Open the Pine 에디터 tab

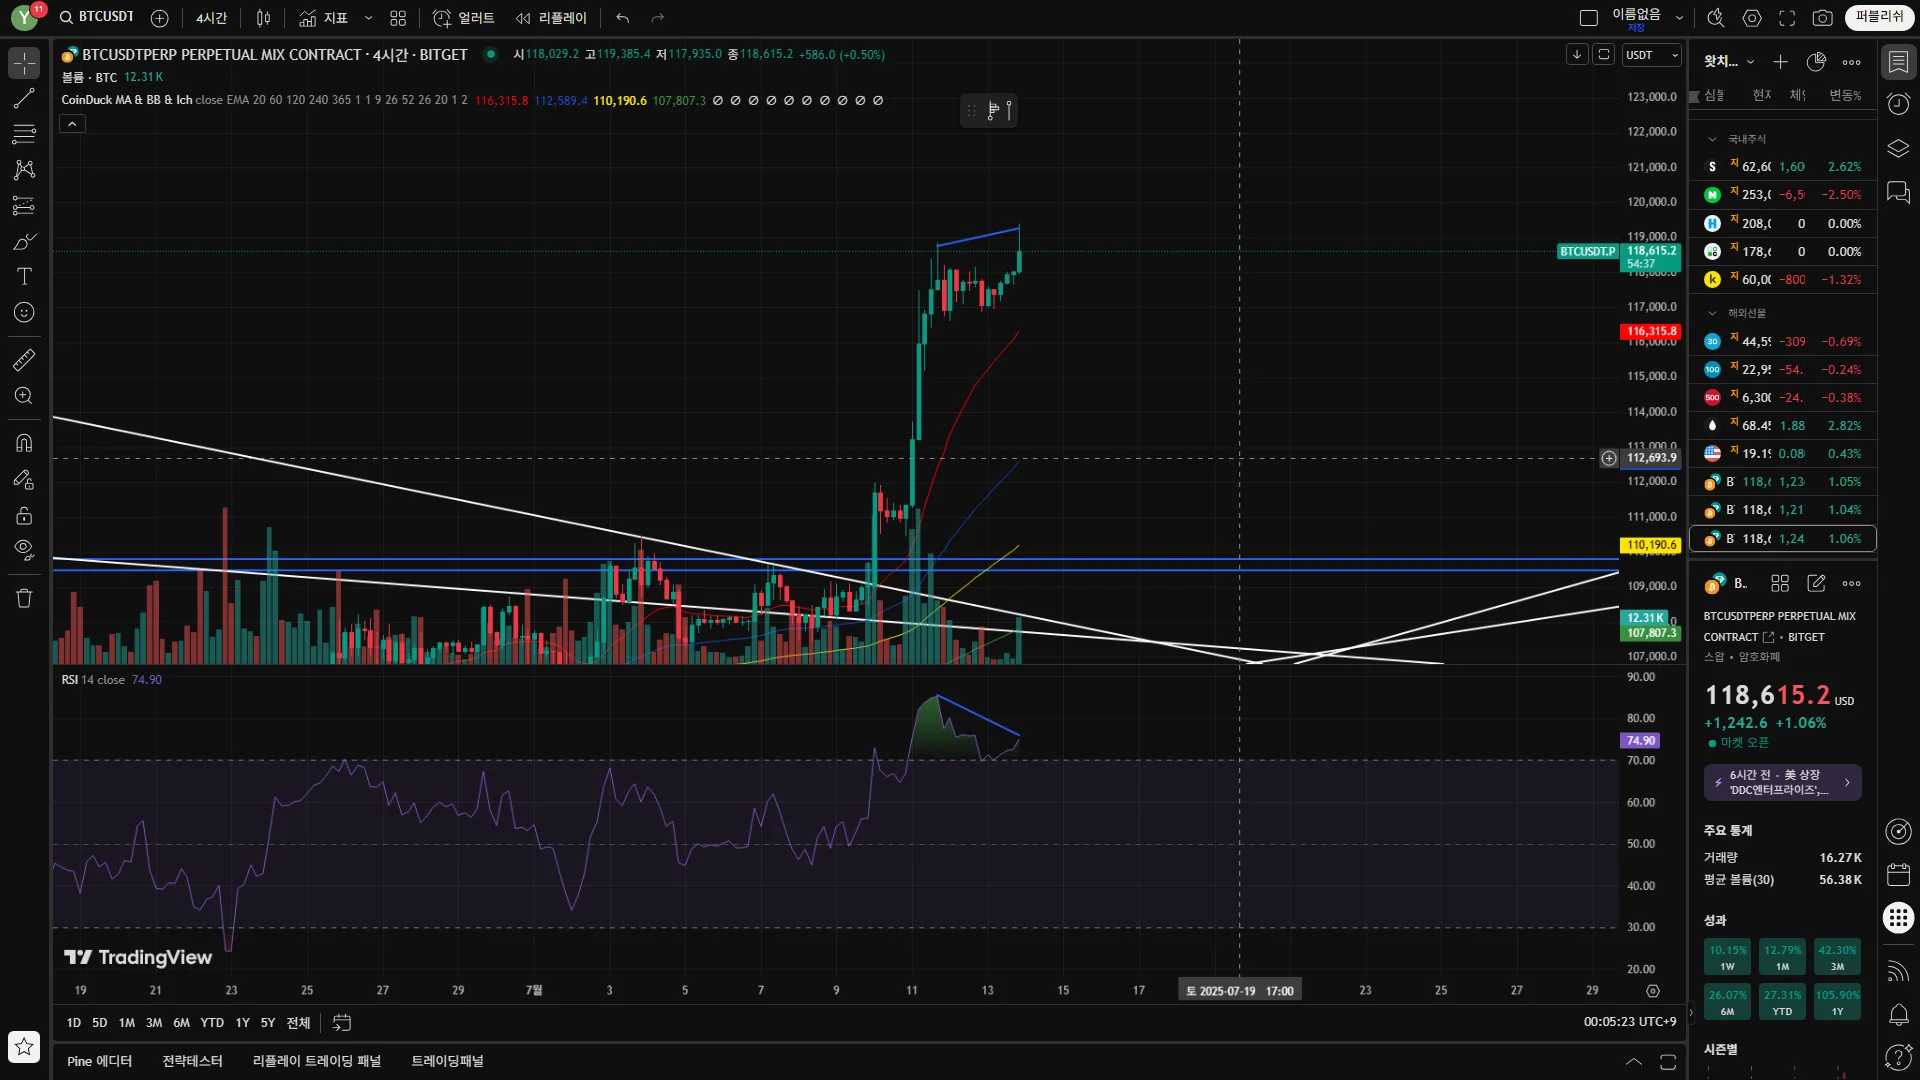(99, 1061)
